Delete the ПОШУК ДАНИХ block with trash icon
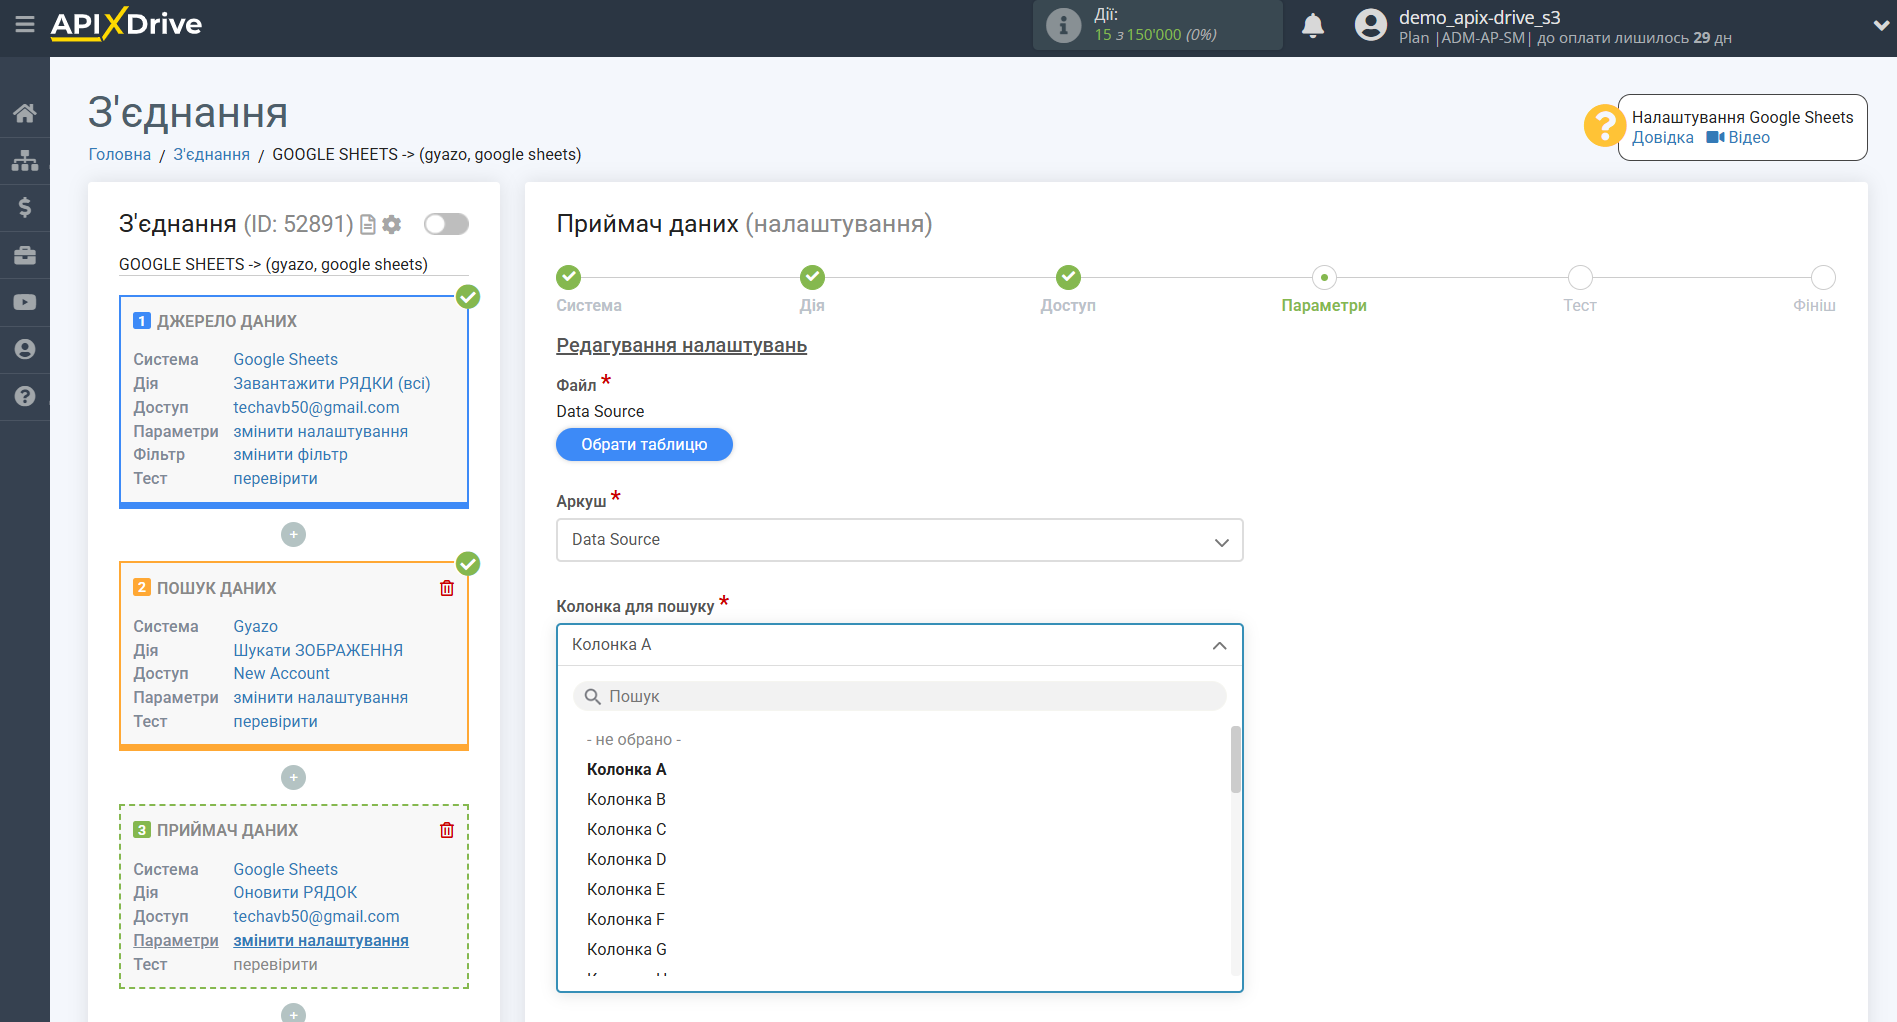This screenshot has width=1897, height=1022. [x=447, y=588]
